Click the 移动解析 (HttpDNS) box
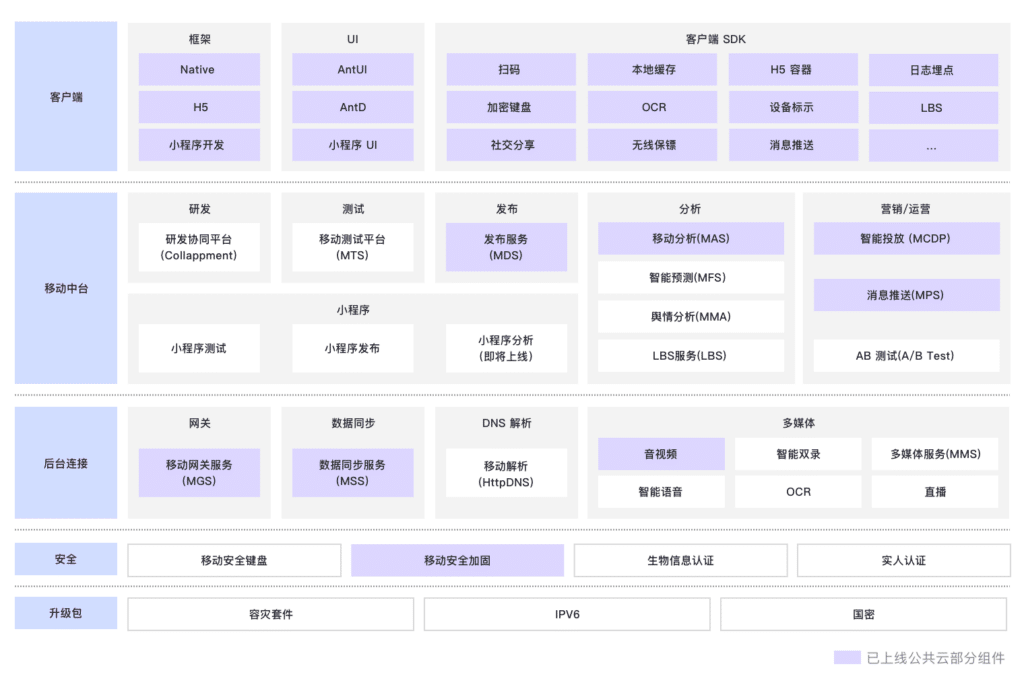The width and height of the screenshot is (1024, 687). 507,473
